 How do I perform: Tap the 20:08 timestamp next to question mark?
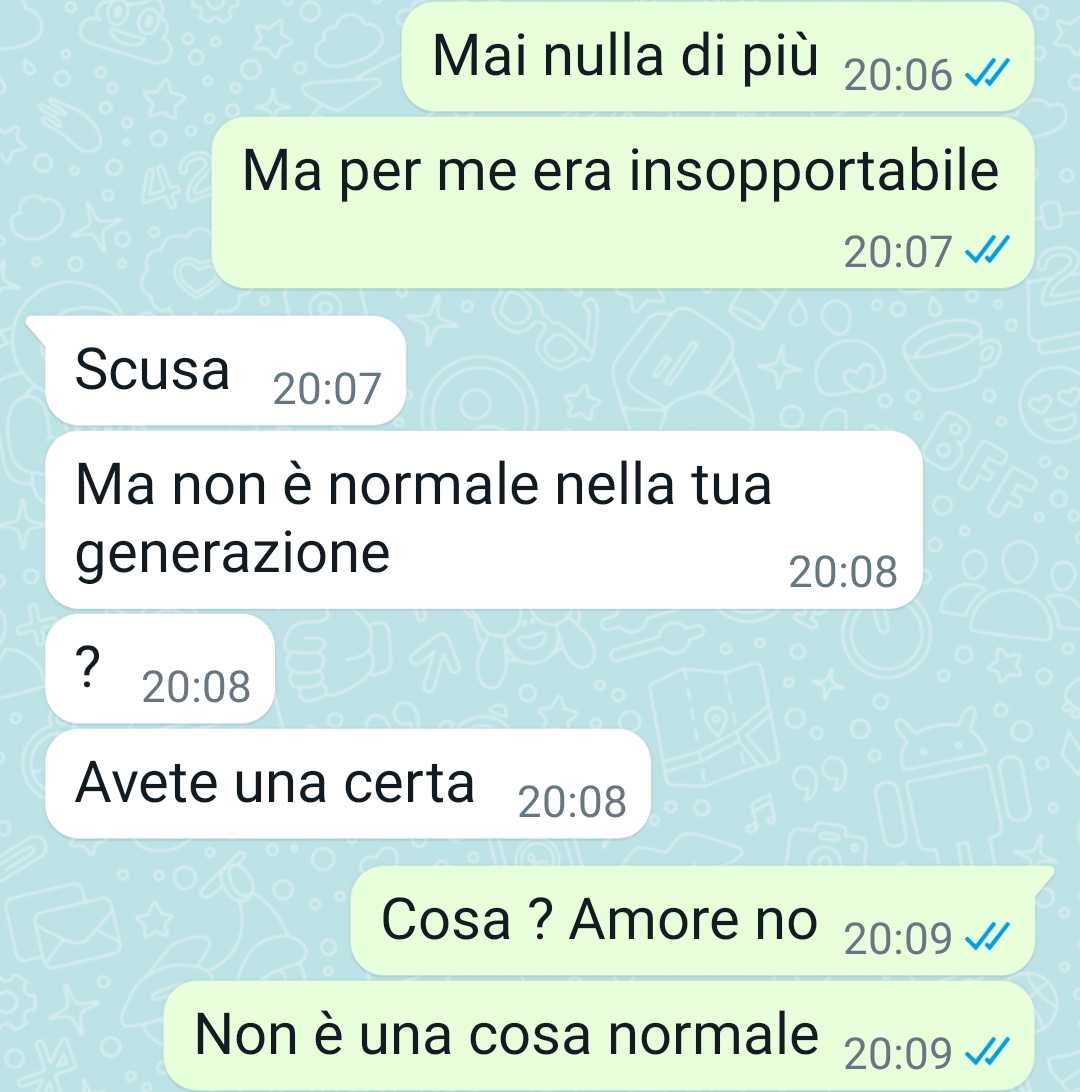coord(196,687)
